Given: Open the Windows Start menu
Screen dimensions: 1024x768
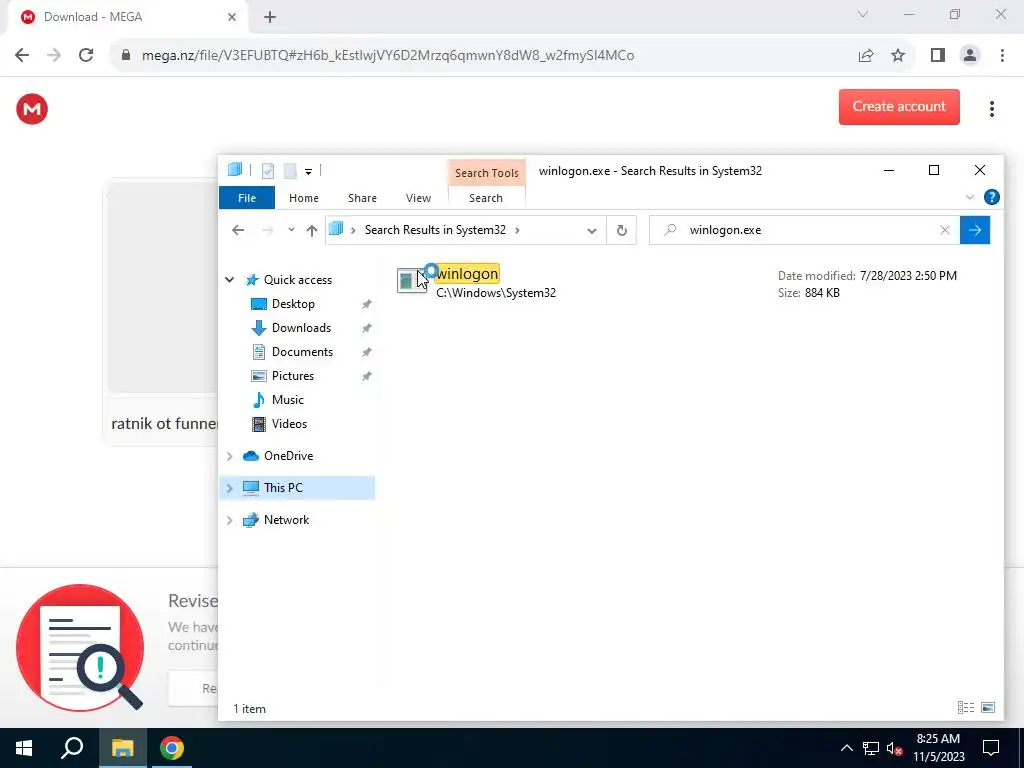Looking at the screenshot, I should point(24,748).
